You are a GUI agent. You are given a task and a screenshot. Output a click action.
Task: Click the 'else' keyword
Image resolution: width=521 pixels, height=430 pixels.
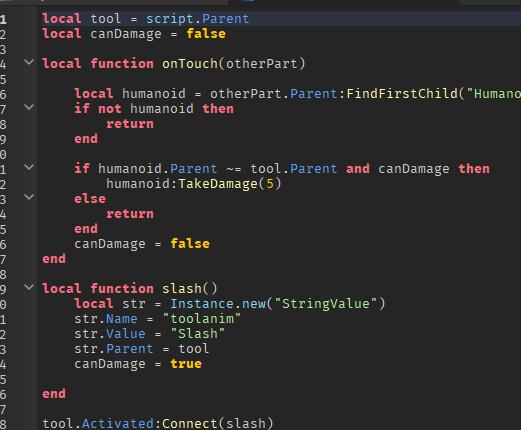pos(90,199)
